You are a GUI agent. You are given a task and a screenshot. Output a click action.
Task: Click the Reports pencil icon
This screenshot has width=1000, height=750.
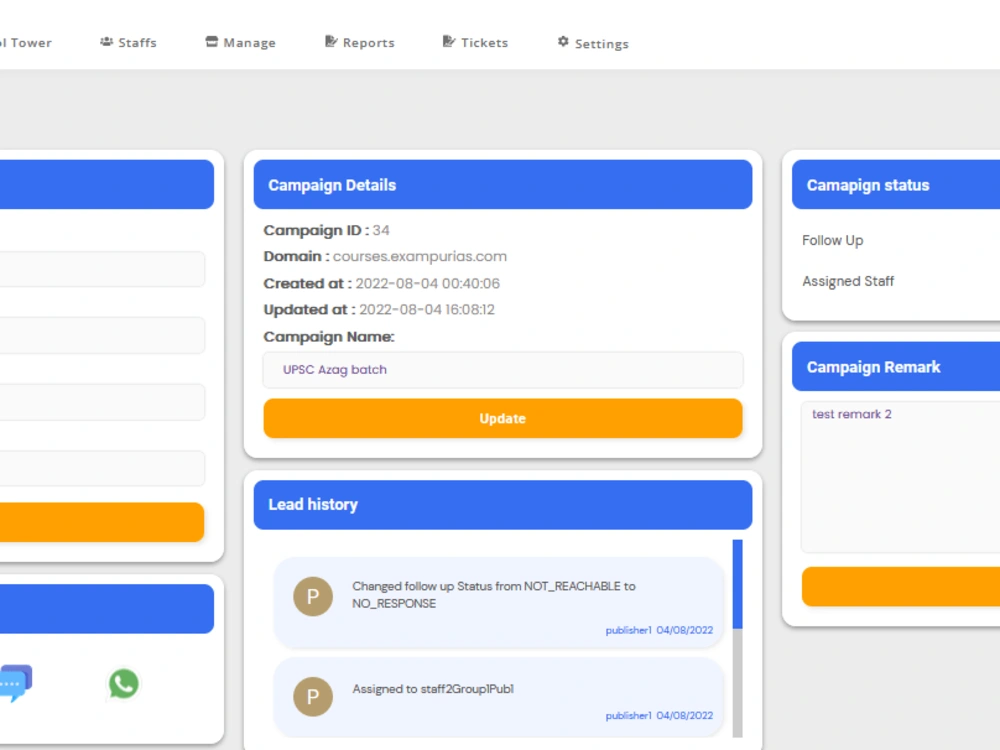pyautogui.click(x=331, y=41)
